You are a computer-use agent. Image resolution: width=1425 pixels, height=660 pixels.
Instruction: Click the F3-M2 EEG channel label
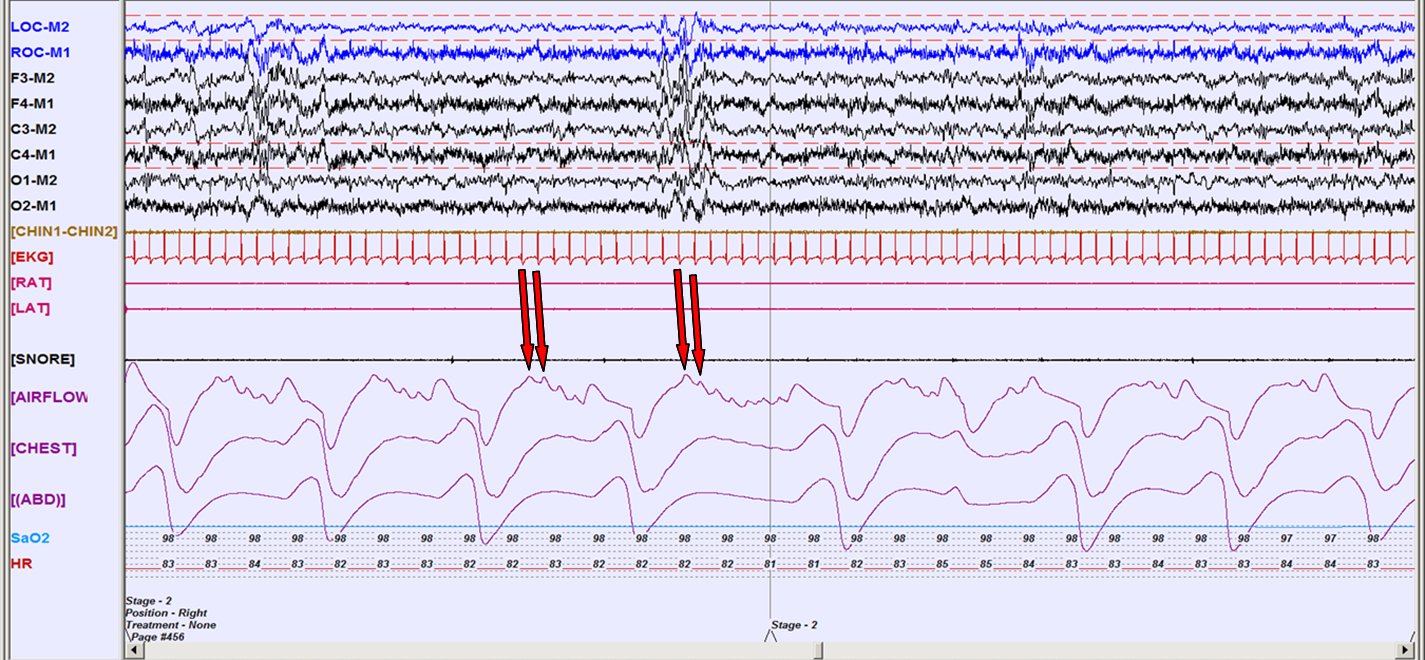(x=34, y=77)
